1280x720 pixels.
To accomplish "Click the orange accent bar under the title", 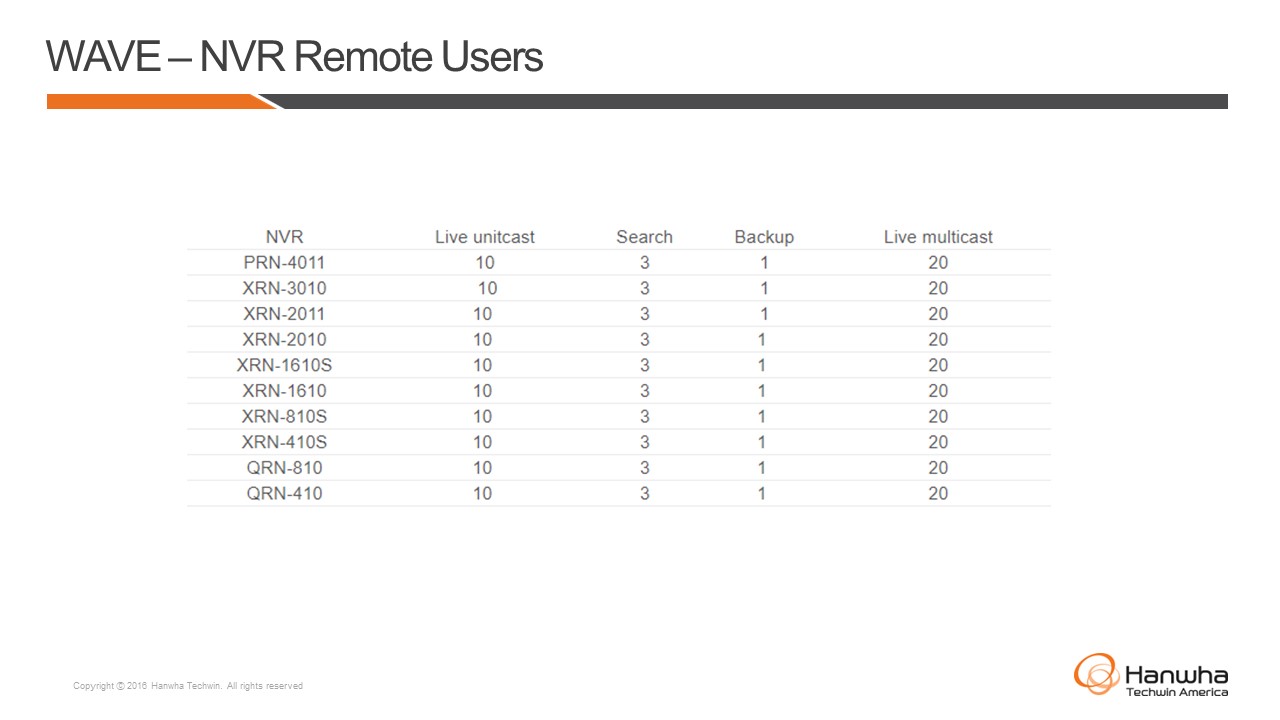I will [x=155, y=101].
